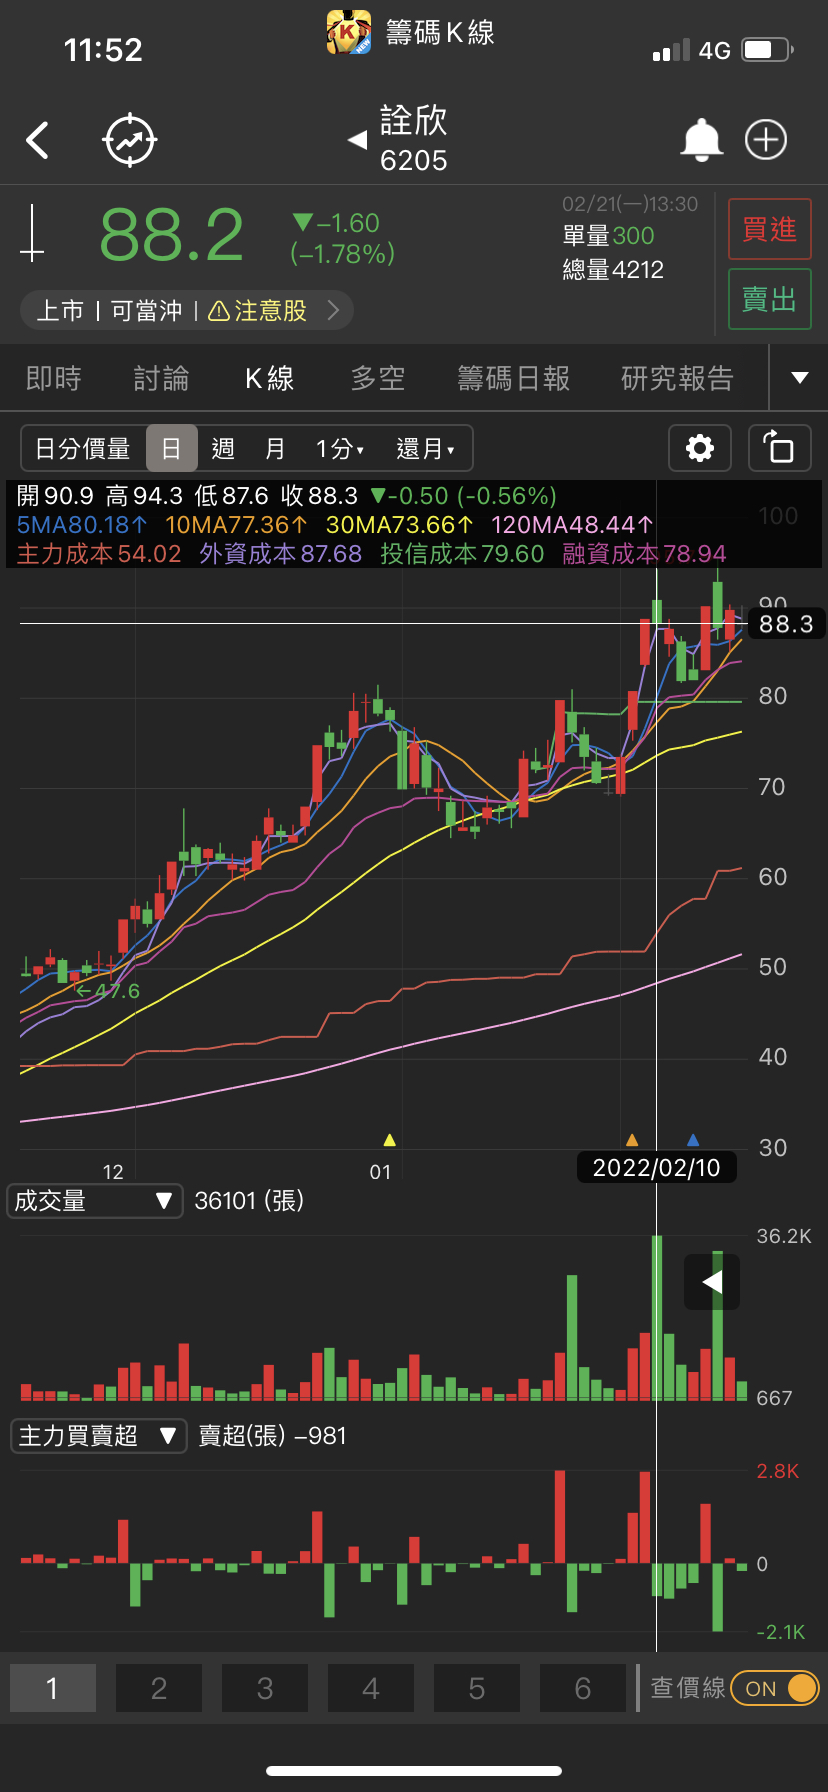828x1792 pixels.
Task: Toggle the 查價線 ON switch
Action: point(775,1689)
